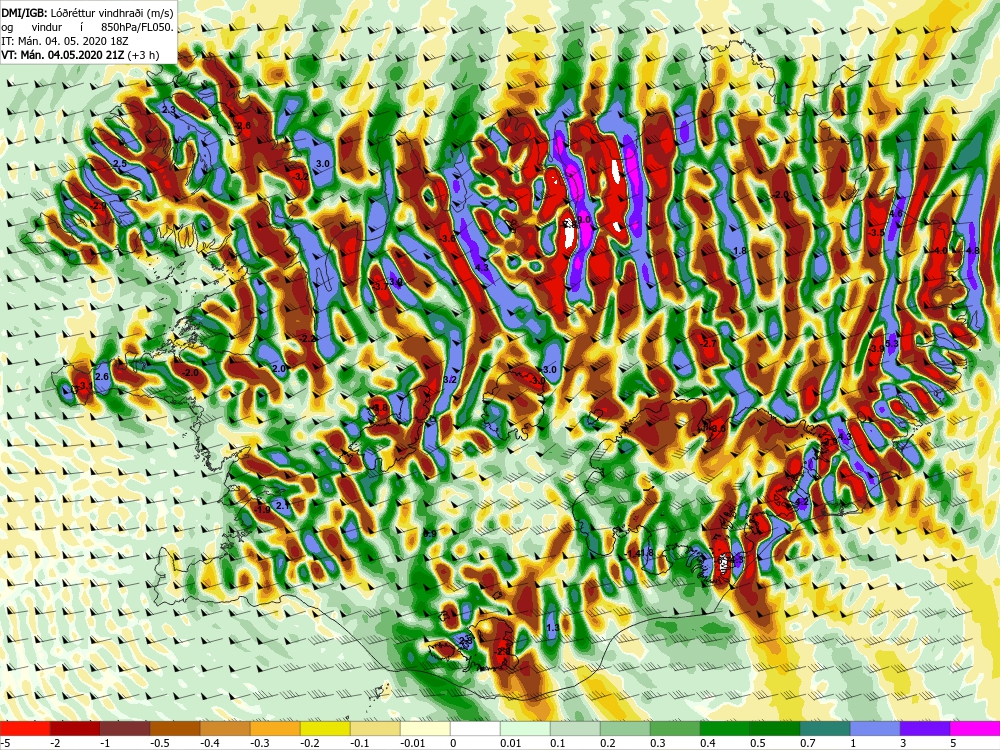Click the '2.3' value on the map
The width and height of the screenshot is (1000, 750).
168,110
